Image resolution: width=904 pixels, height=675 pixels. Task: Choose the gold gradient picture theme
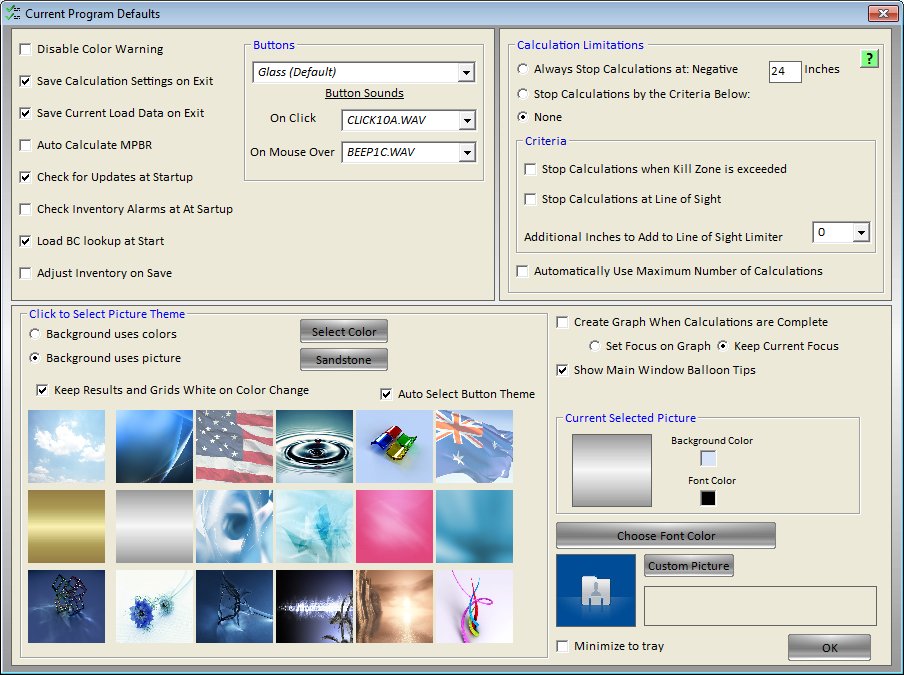66,526
